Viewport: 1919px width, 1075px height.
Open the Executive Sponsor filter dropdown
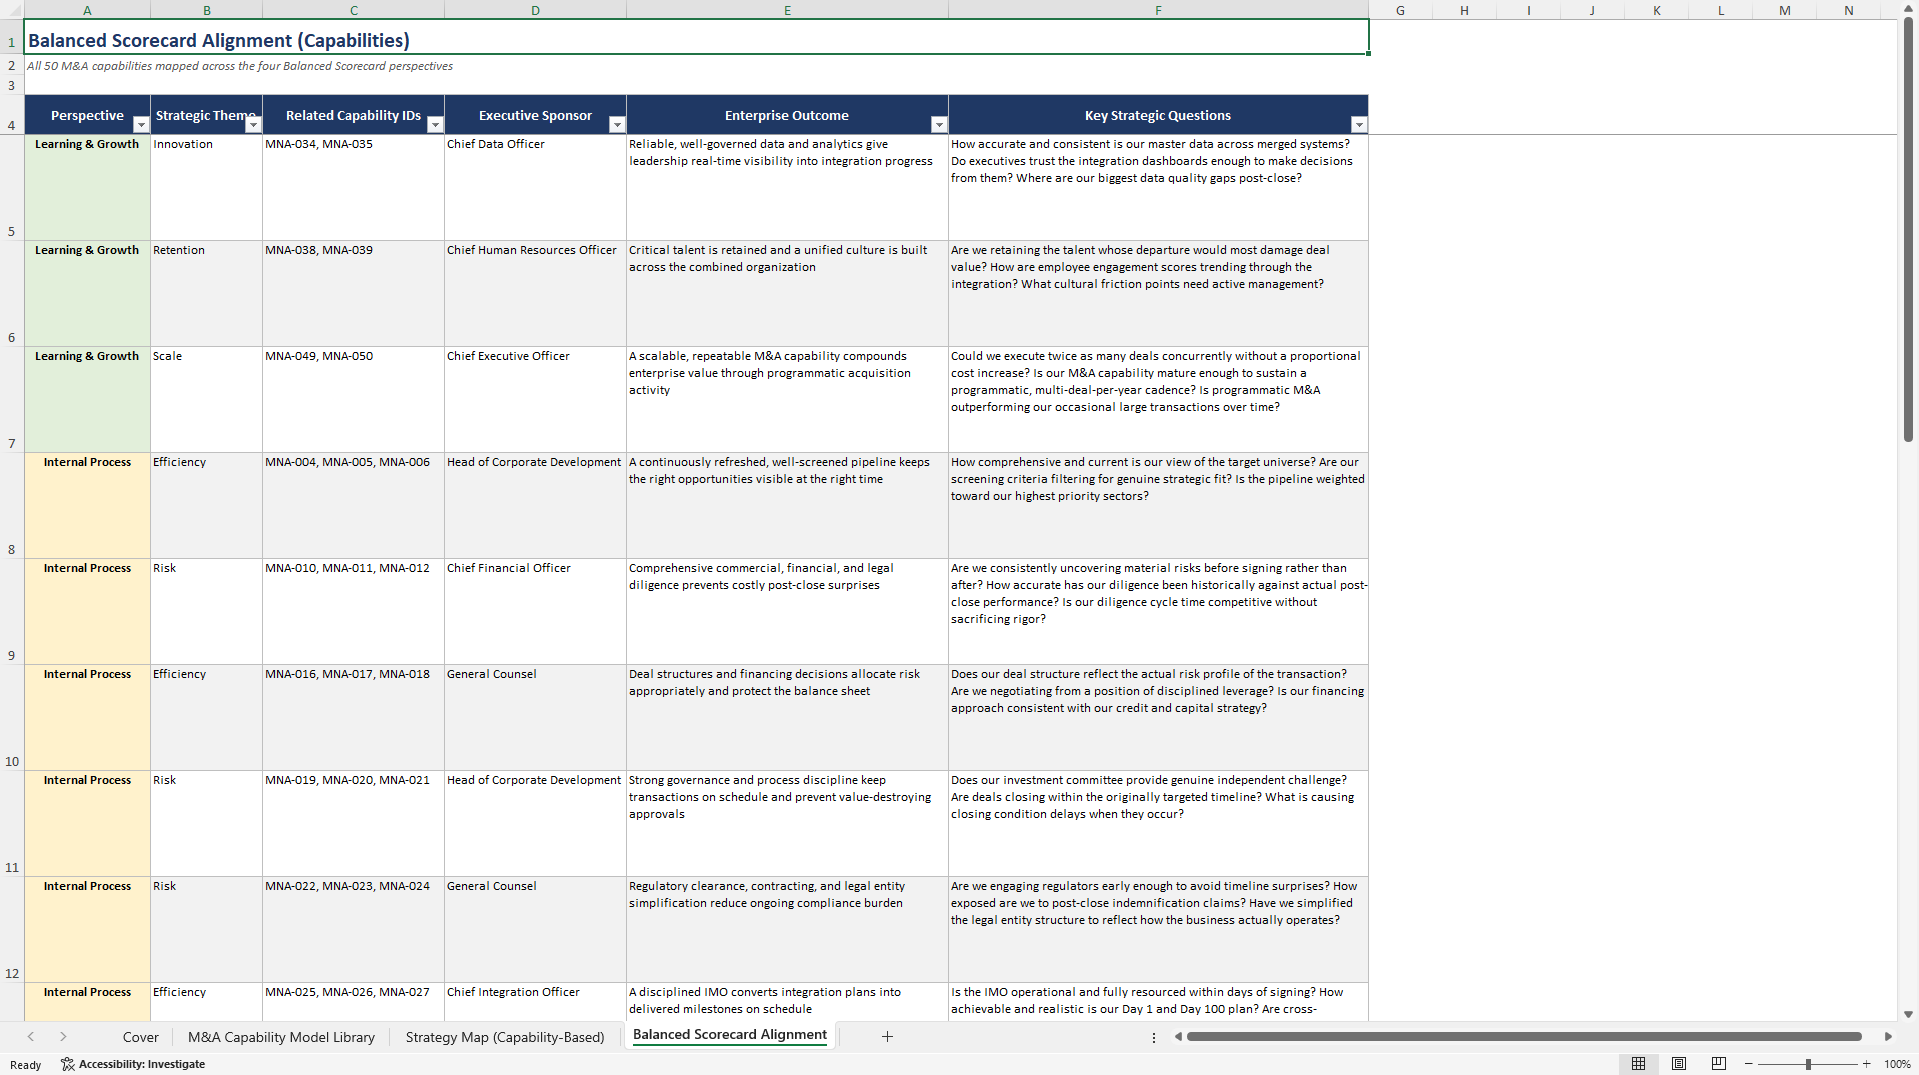[x=617, y=125]
